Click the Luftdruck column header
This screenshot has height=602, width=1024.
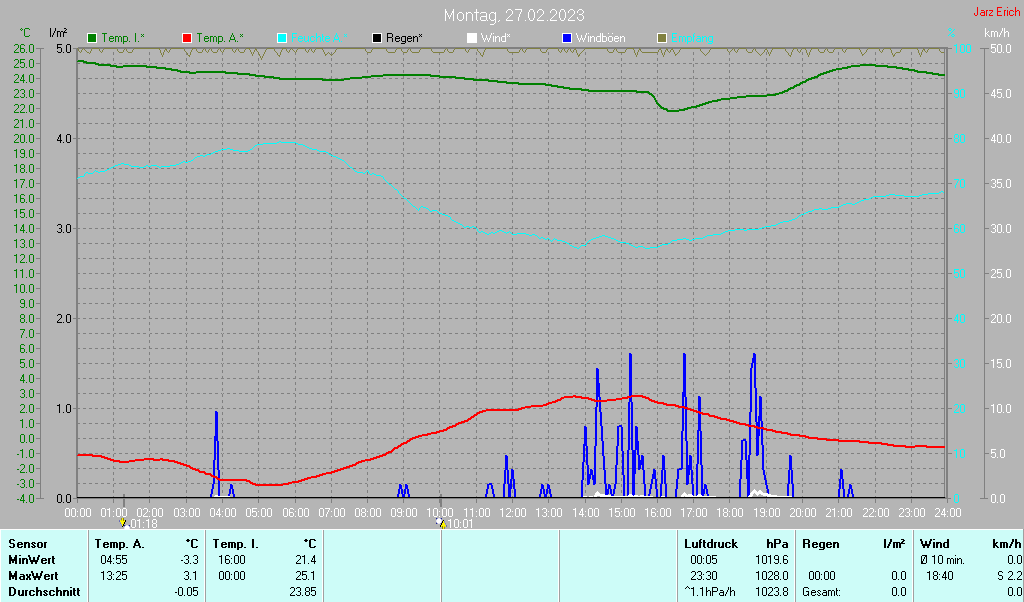click(710, 543)
